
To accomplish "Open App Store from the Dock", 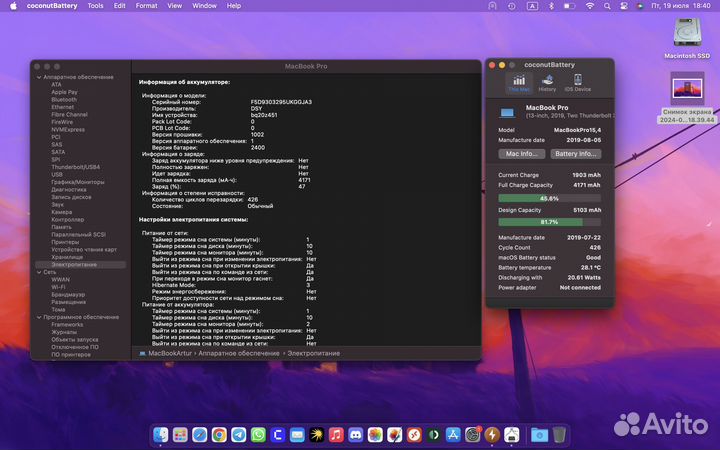I will [x=453, y=434].
